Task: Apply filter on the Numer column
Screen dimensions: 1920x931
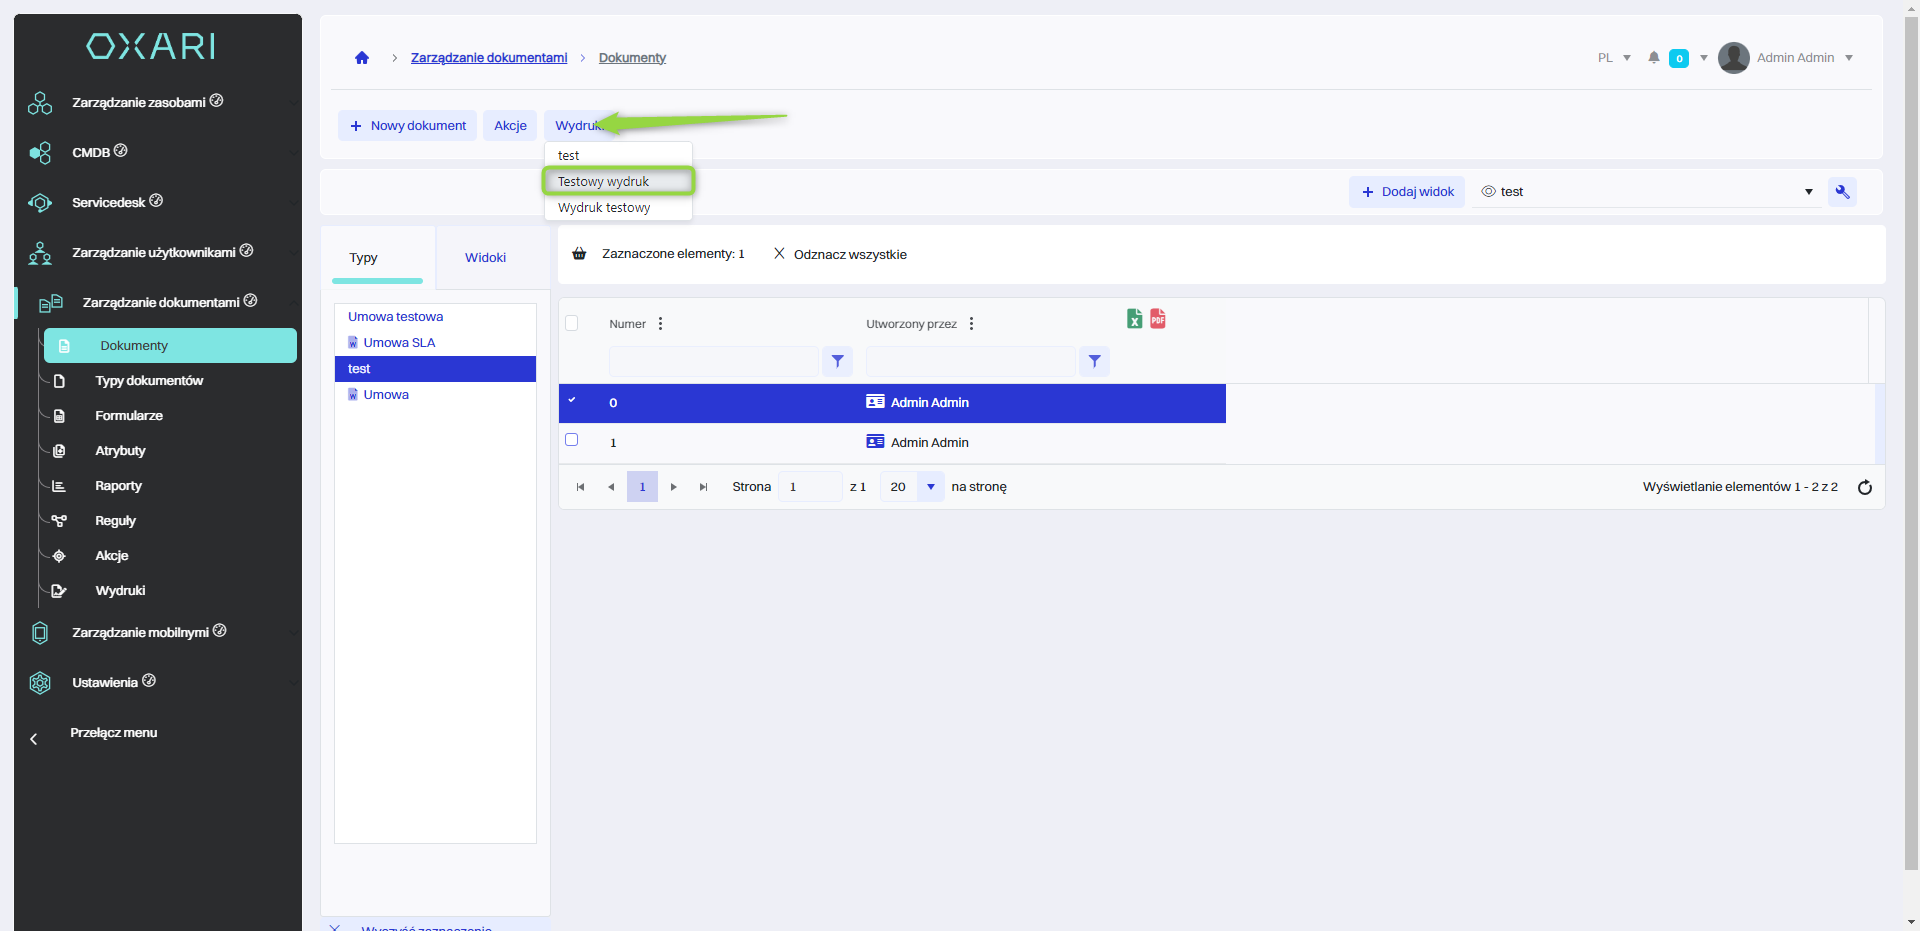Action: 837,362
